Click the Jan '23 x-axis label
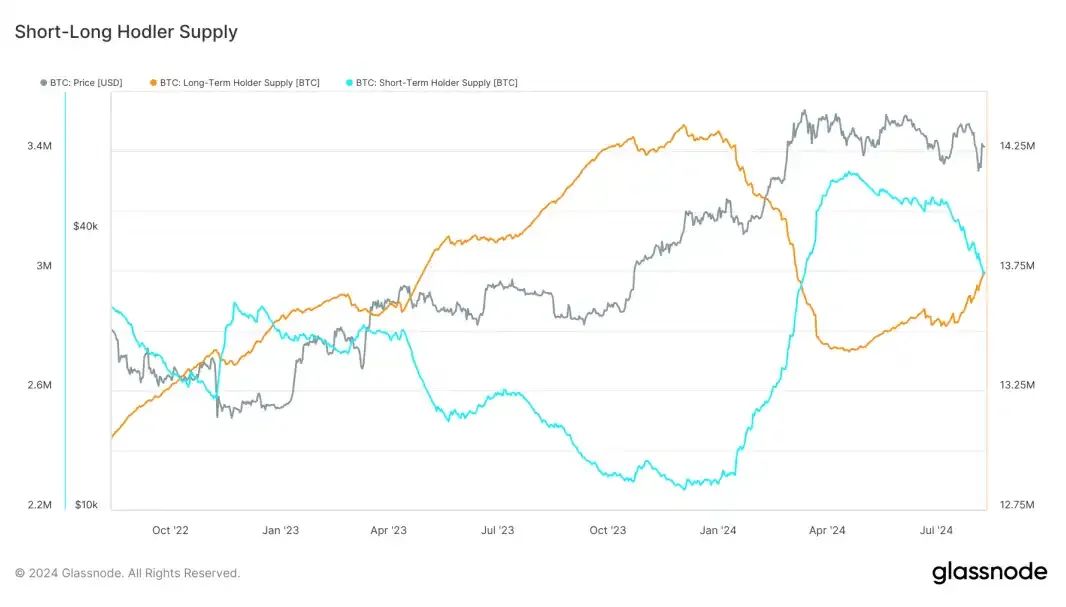The width and height of the screenshot is (1066, 607). coord(280,530)
